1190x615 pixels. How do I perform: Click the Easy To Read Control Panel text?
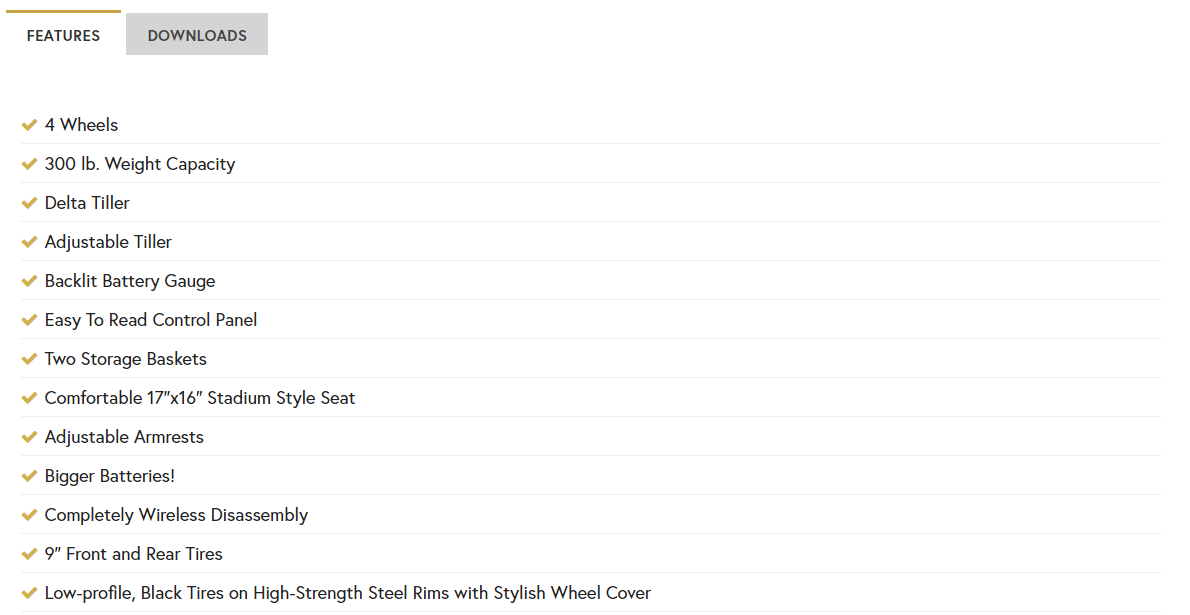point(151,320)
